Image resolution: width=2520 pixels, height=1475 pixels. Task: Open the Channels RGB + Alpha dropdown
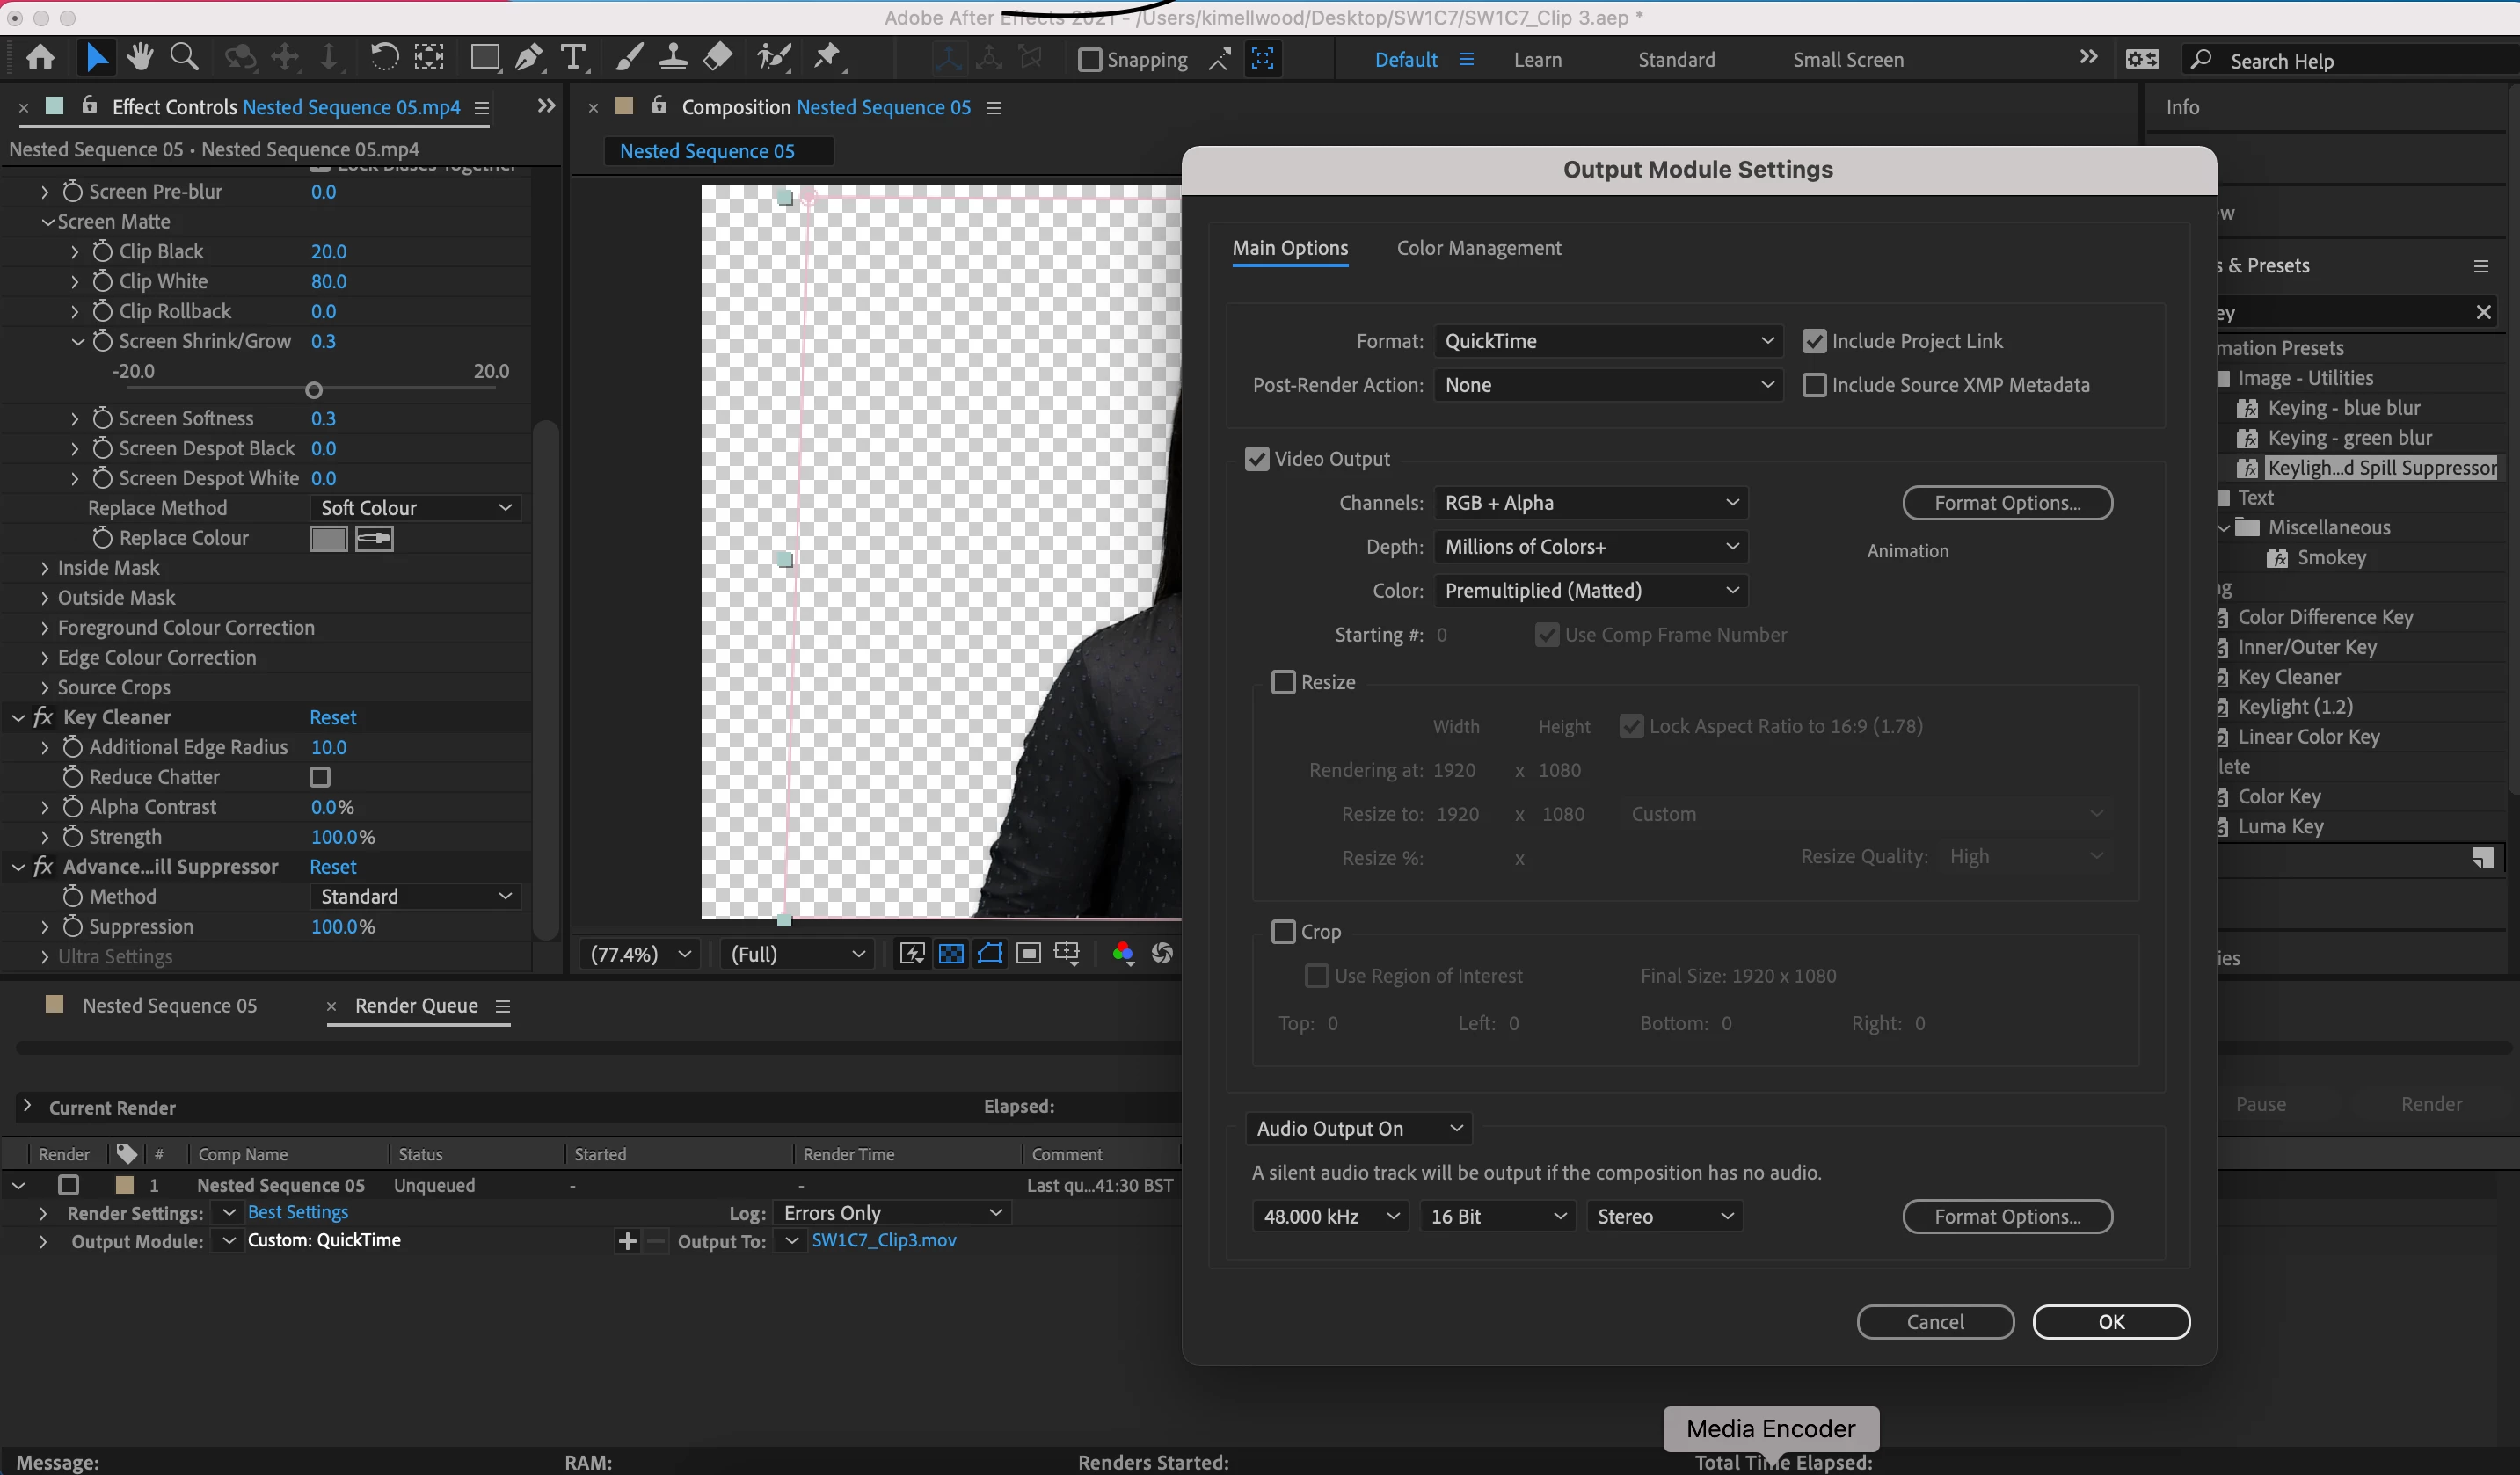(1590, 503)
